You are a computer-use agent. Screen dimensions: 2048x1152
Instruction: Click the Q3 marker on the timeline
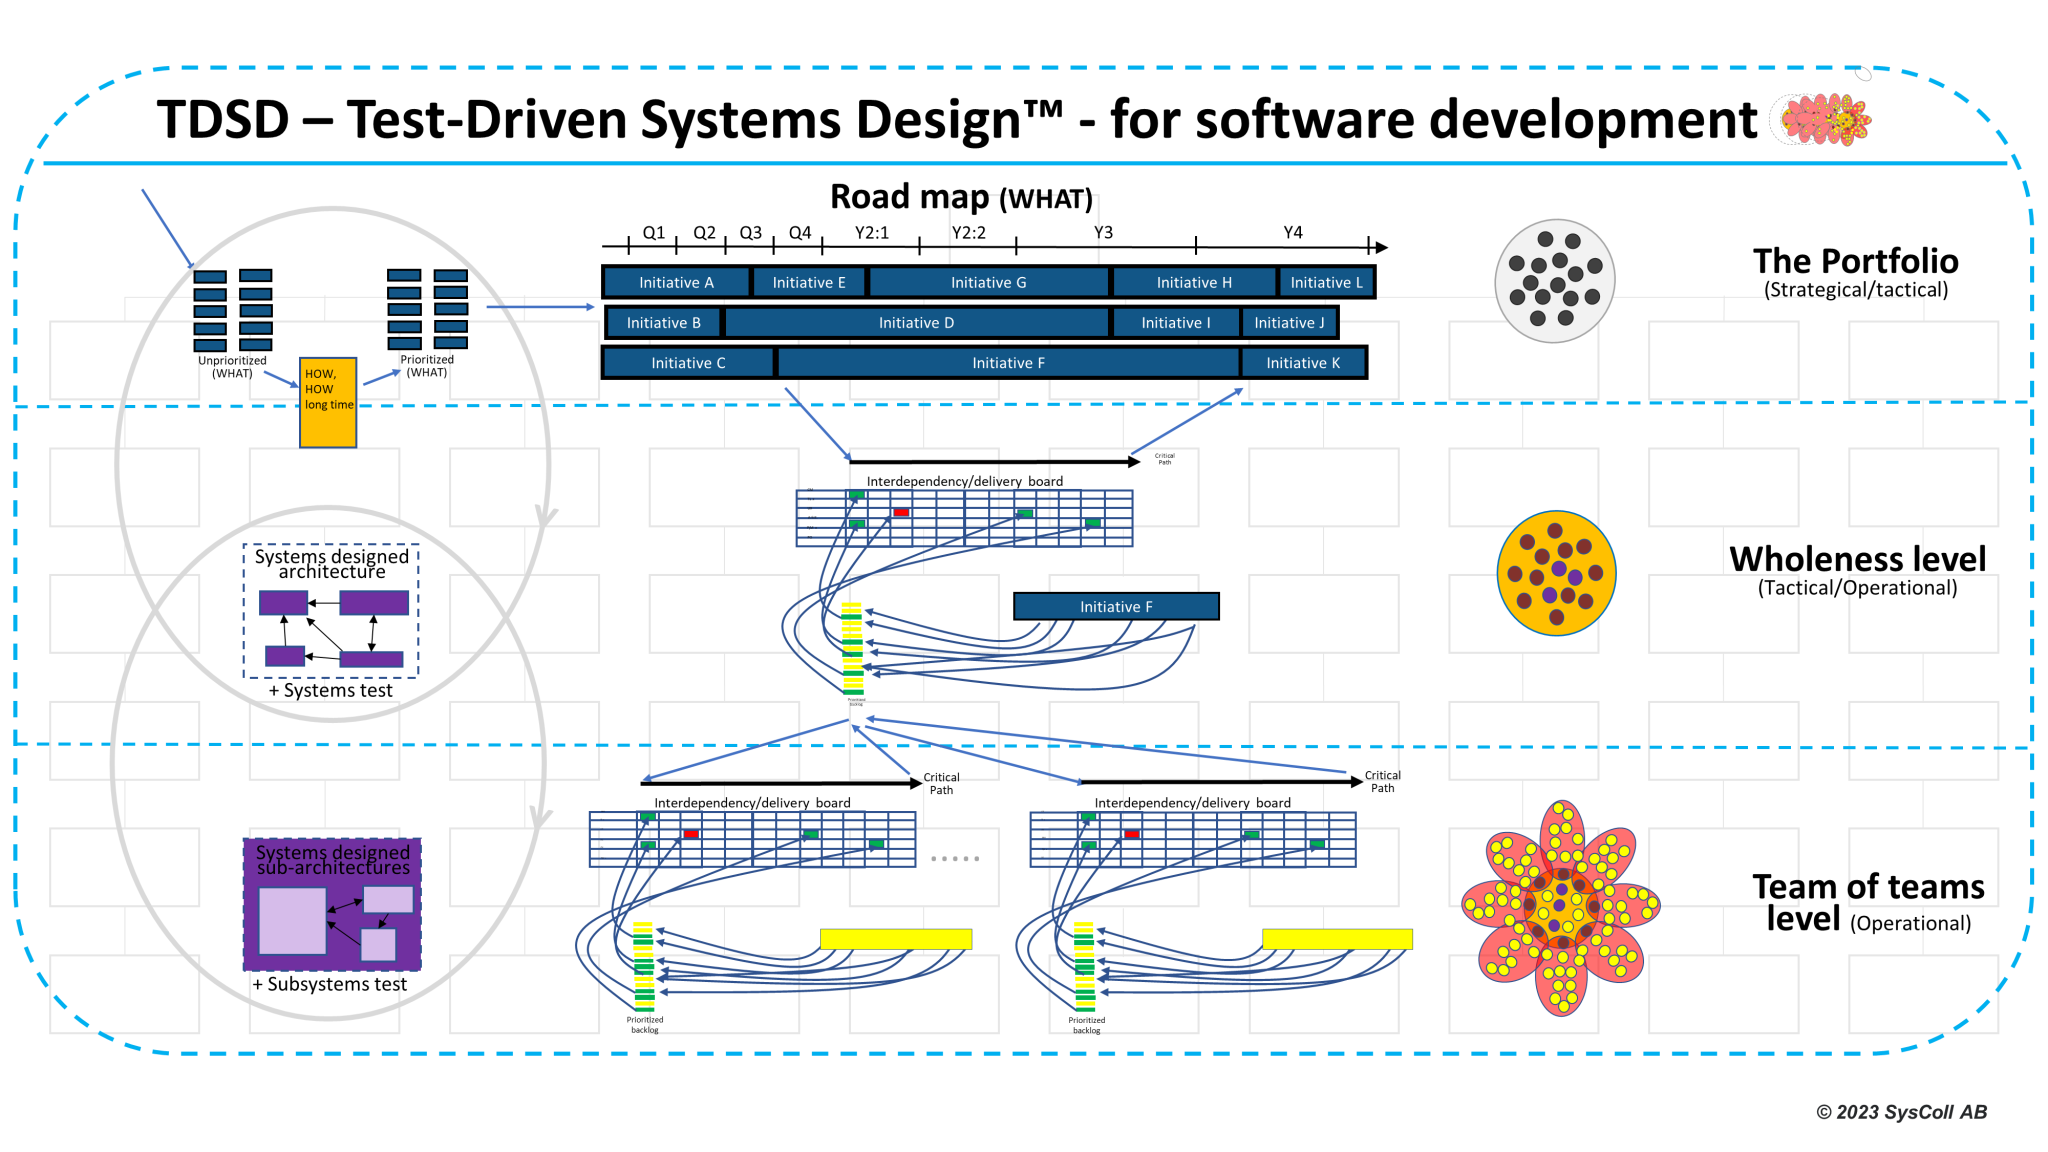pyautogui.click(x=750, y=233)
